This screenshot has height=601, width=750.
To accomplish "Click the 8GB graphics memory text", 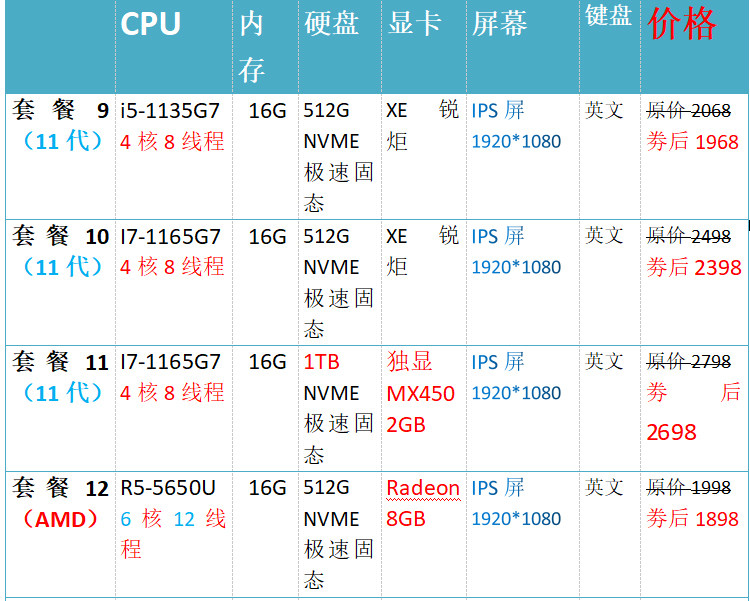I will click(x=406, y=519).
